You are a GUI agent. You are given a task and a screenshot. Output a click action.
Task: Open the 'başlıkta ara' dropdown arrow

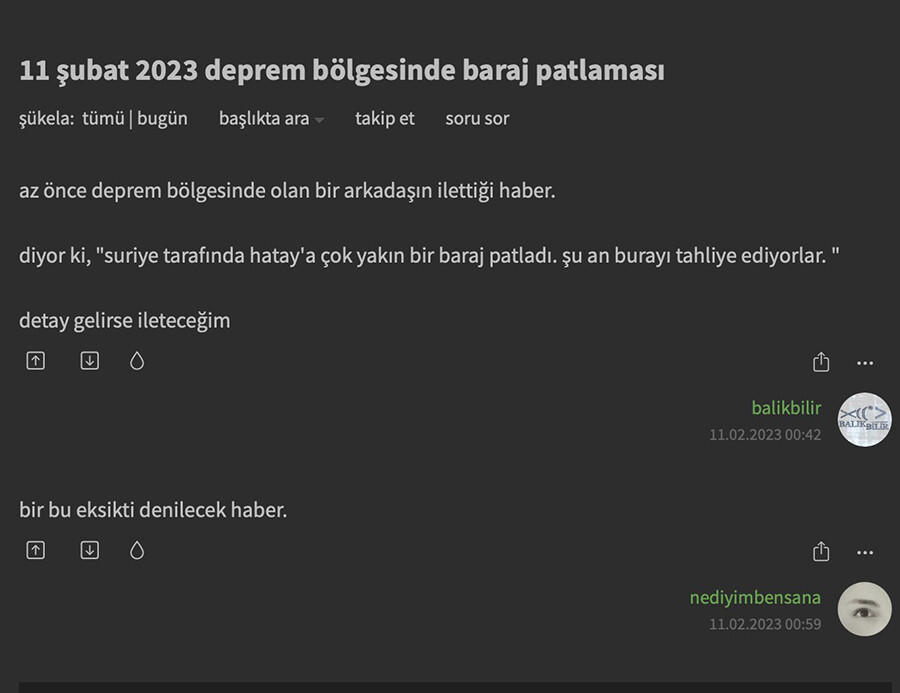tap(318, 120)
